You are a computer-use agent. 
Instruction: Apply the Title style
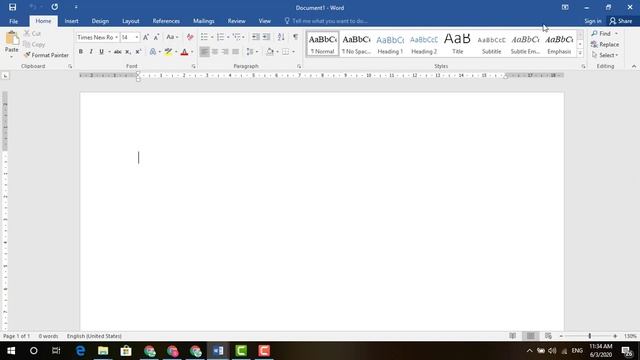458,44
